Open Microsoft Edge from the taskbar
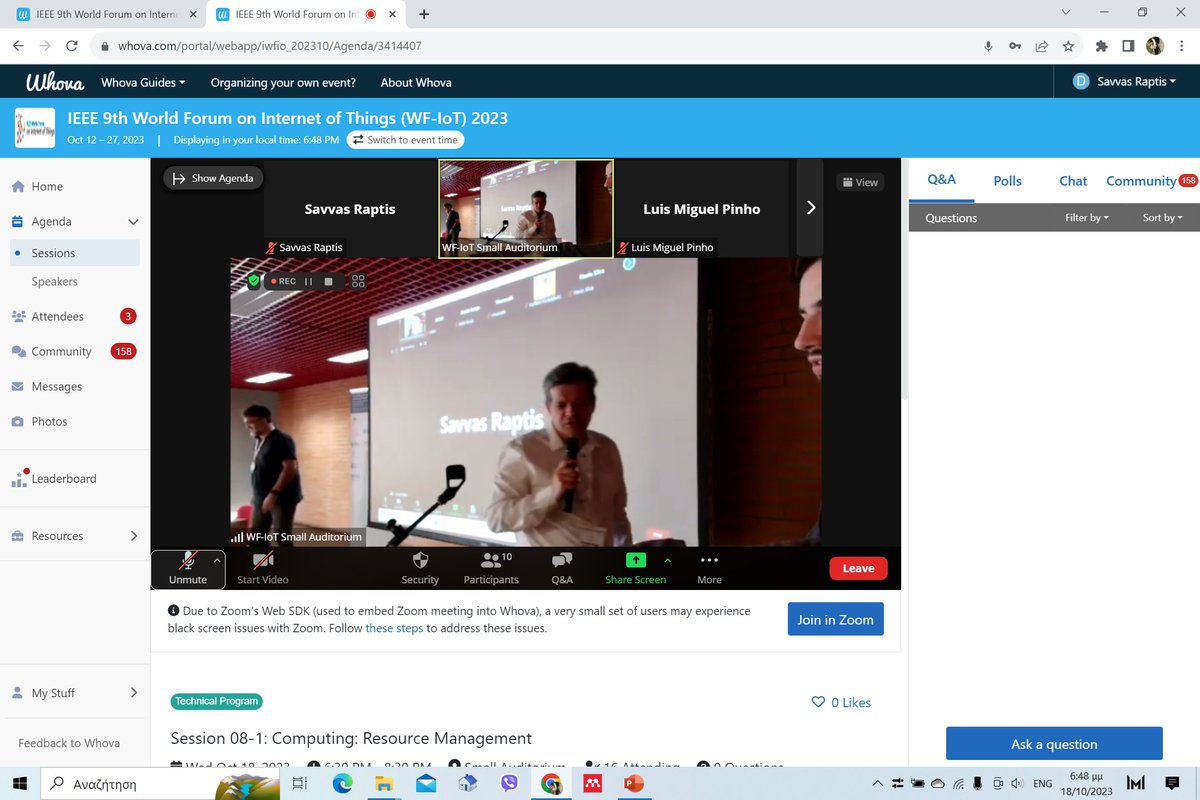Image resolution: width=1200 pixels, height=800 pixels. click(x=343, y=784)
